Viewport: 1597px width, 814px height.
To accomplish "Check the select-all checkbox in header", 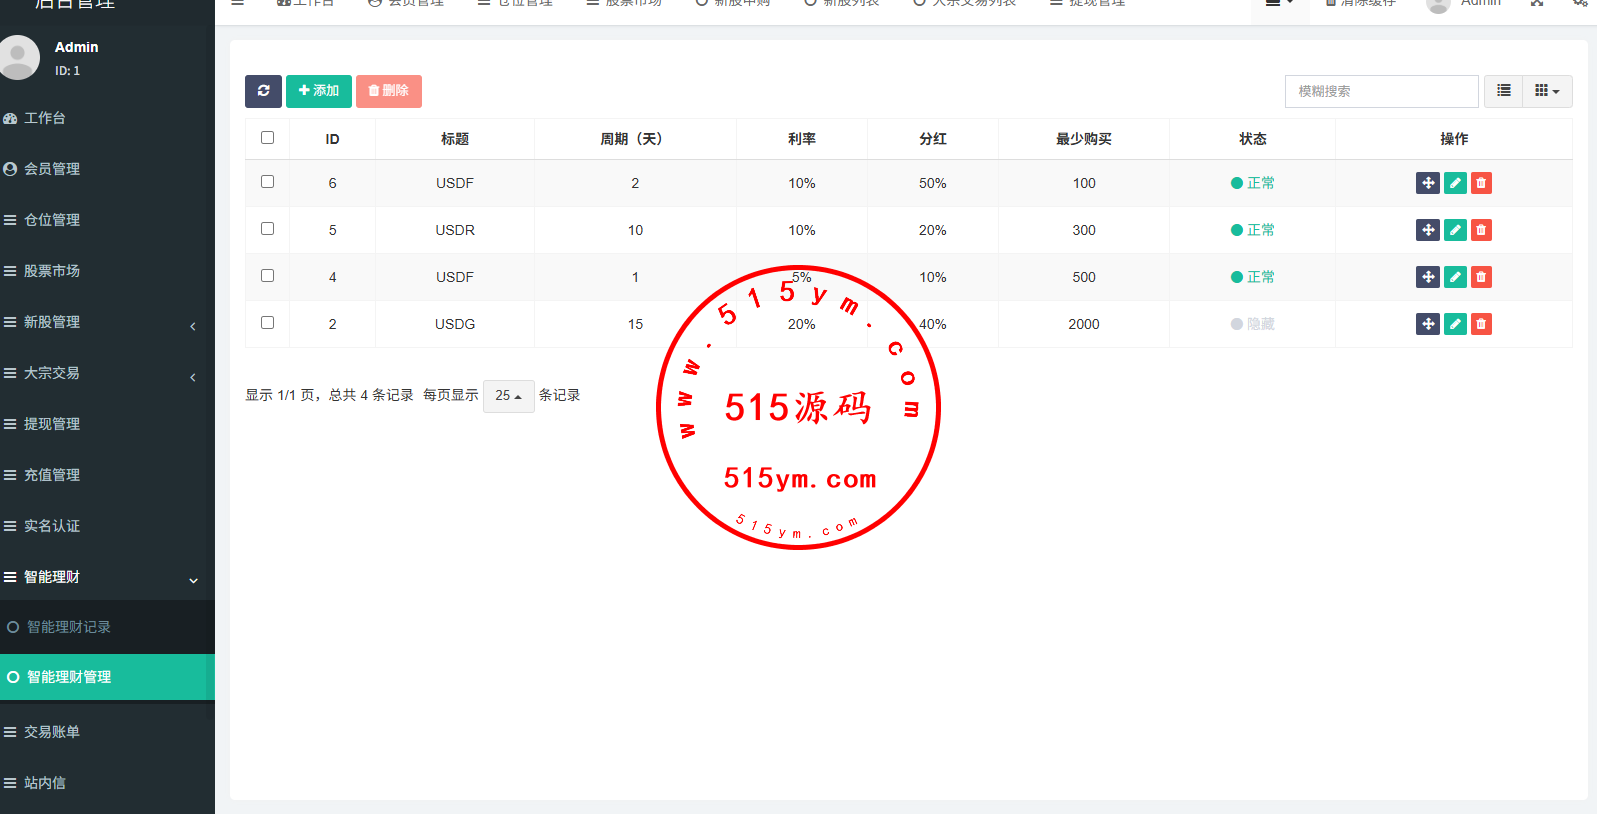I will coord(267,138).
